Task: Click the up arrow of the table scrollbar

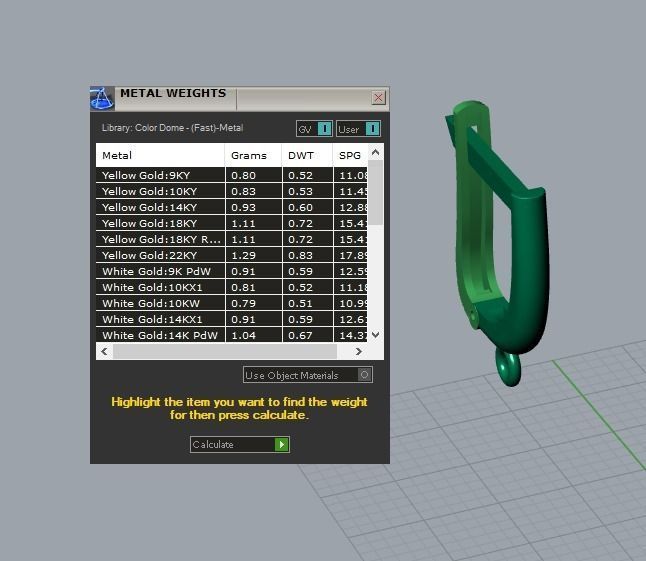Action: pyautogui.click(x=375, y=152)
